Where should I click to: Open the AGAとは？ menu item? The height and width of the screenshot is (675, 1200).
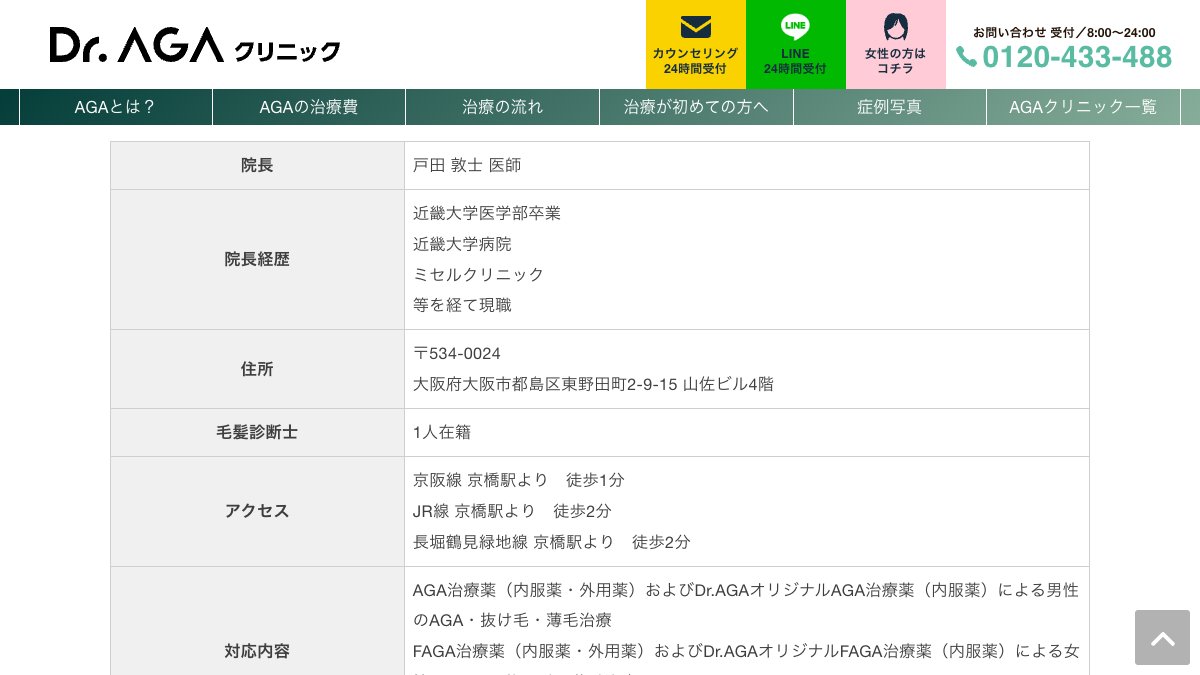click(116, 107)
